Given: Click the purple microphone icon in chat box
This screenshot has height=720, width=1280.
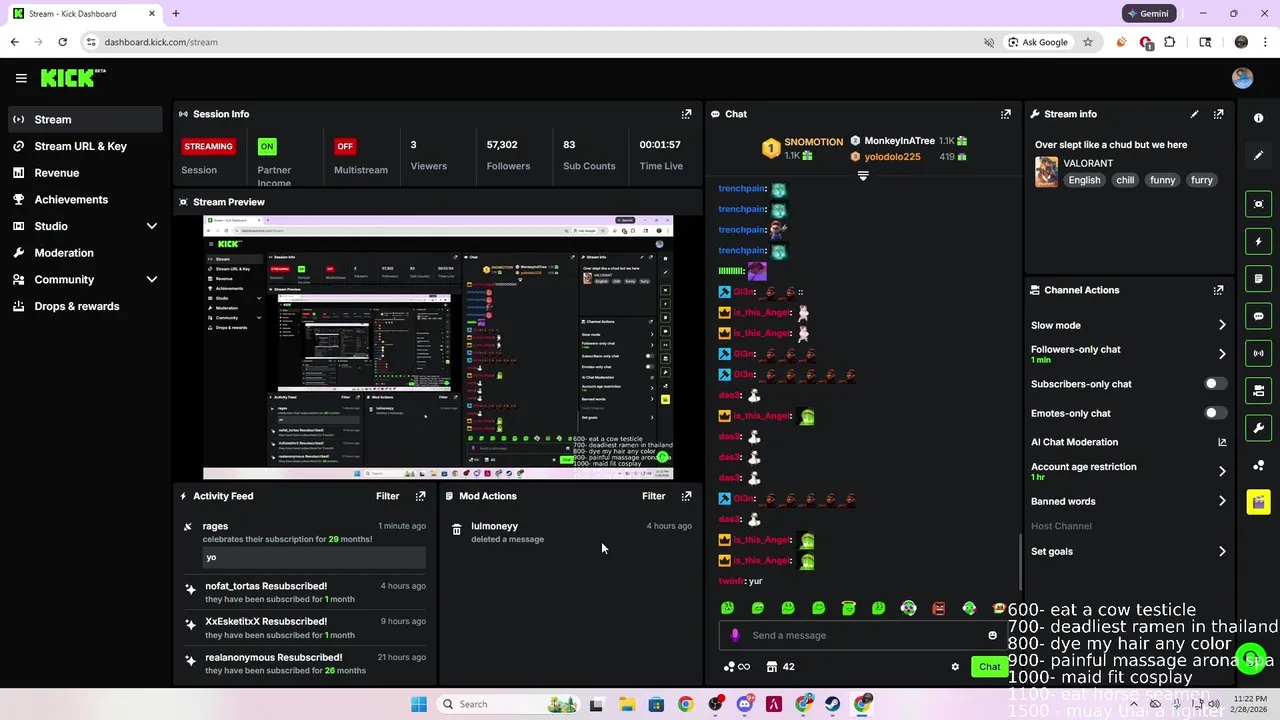Looking at the screenshot, I should 735,635.
